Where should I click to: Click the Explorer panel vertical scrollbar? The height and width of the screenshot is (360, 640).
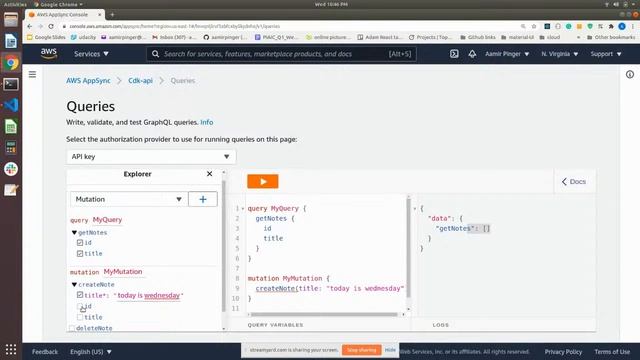[x=224, y=245]
